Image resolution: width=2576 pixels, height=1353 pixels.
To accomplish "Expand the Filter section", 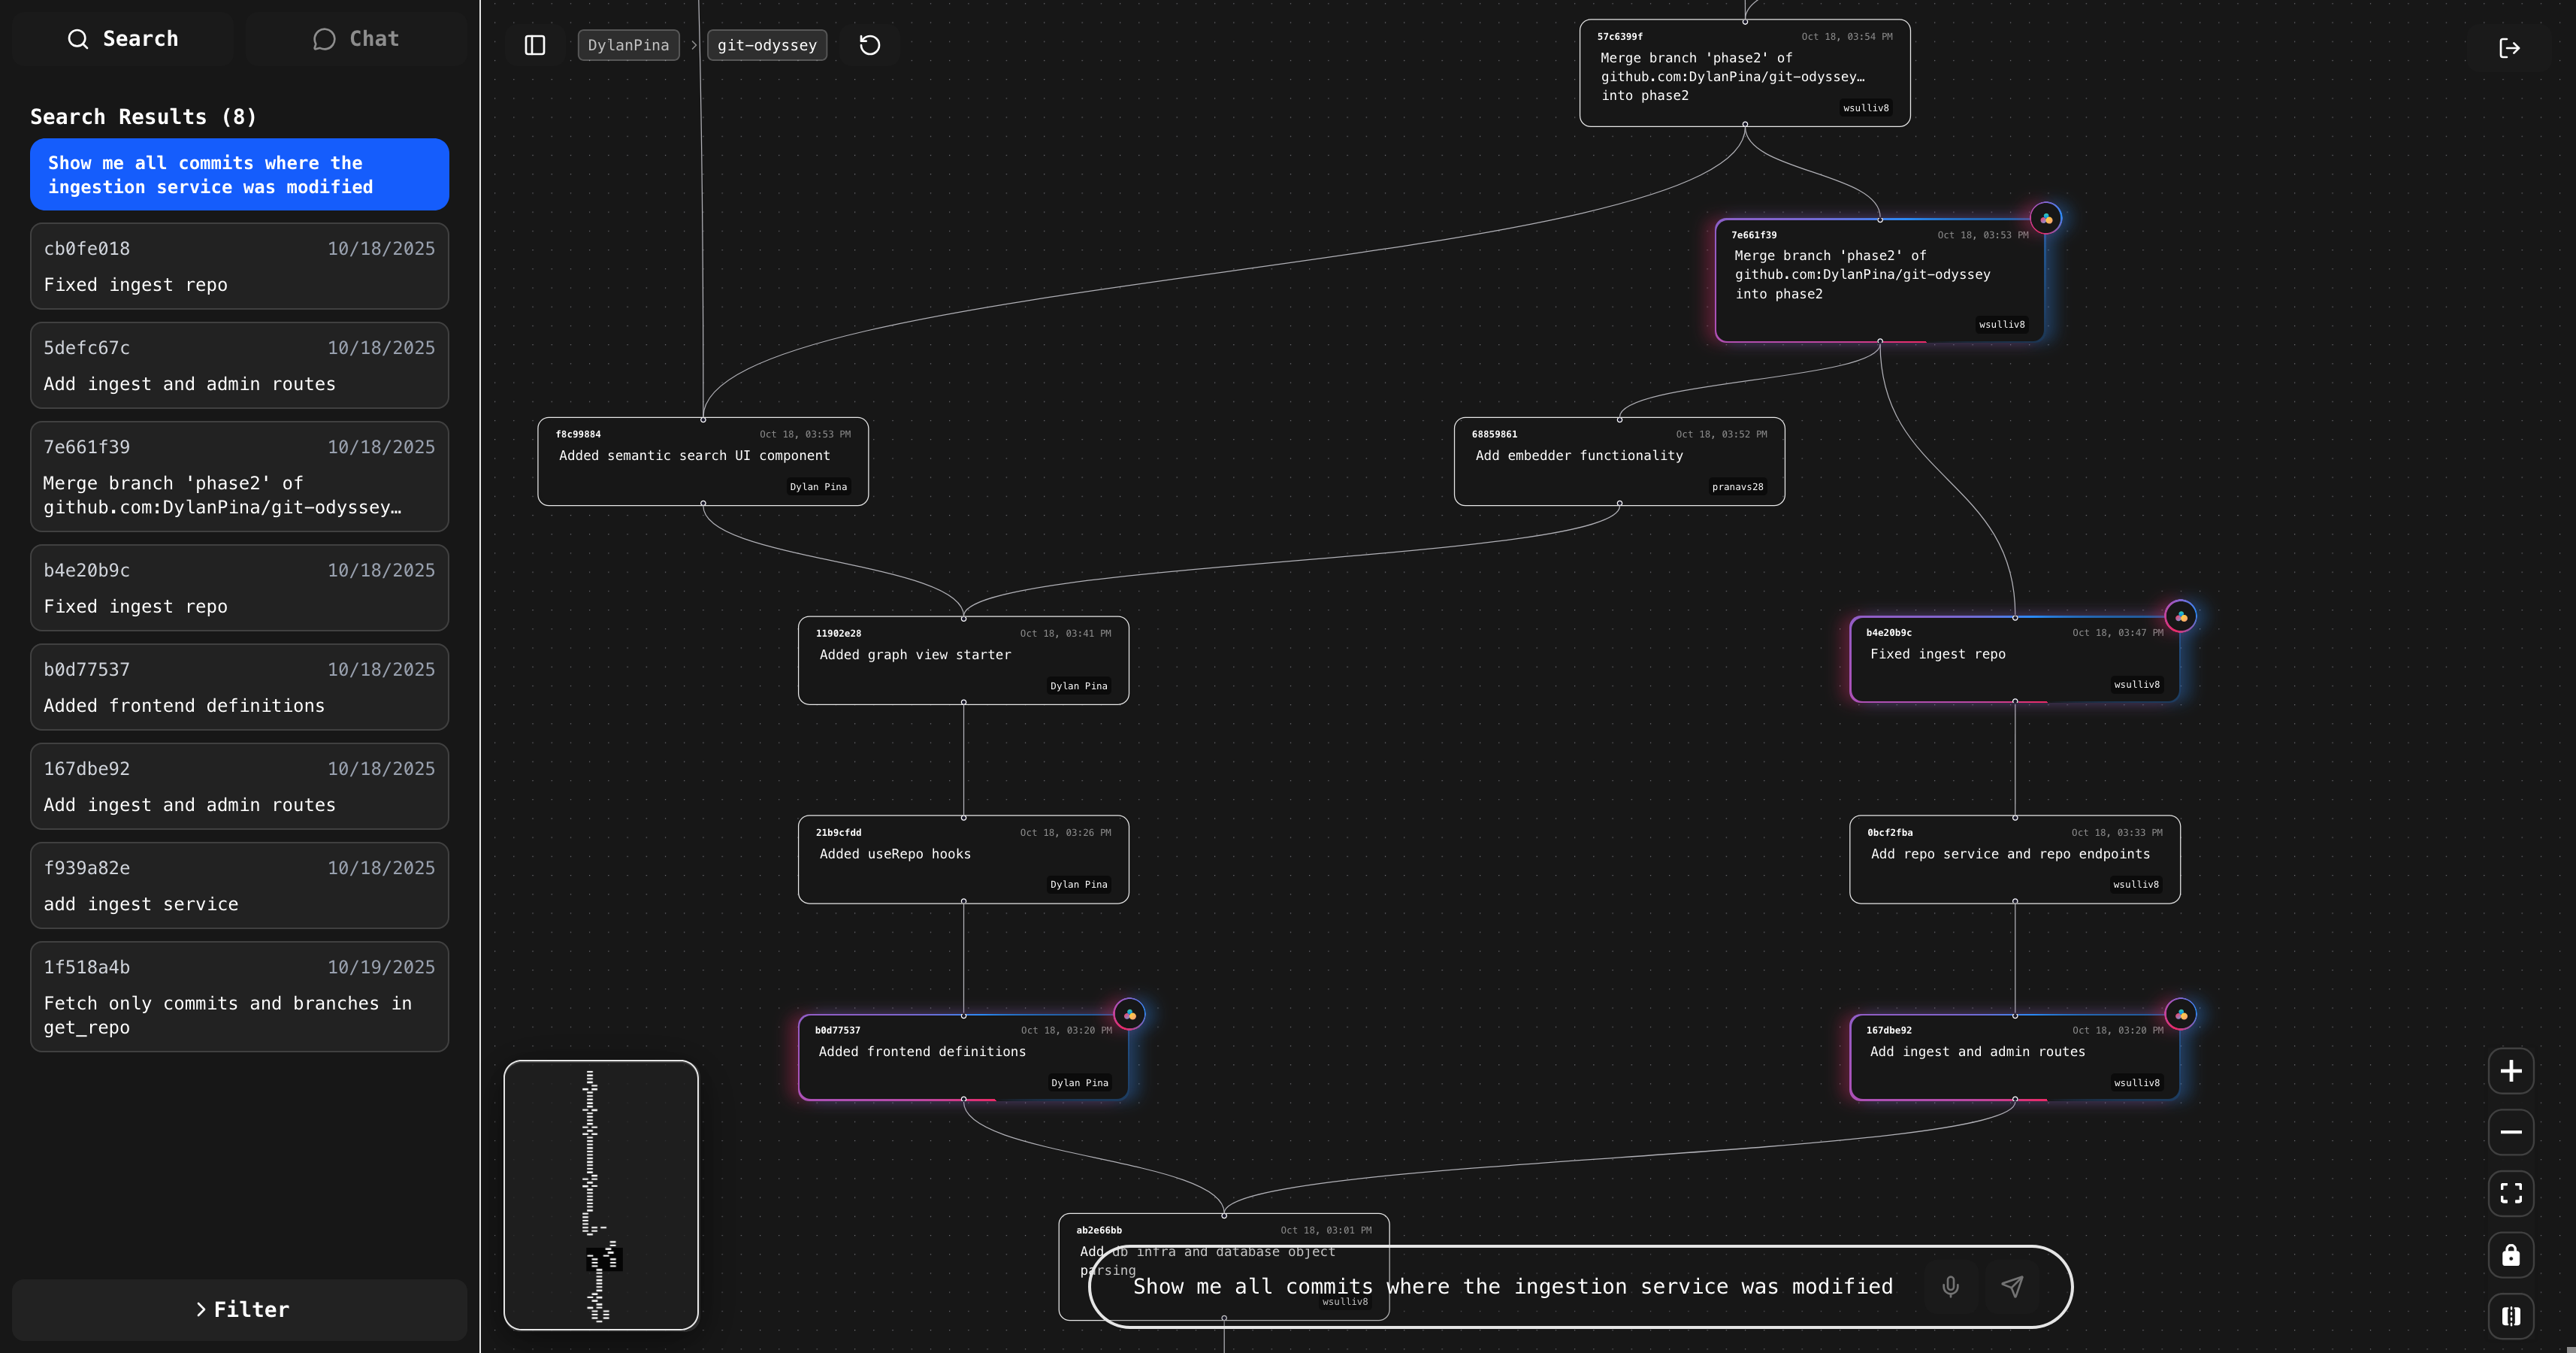I will click(240, 1309).
